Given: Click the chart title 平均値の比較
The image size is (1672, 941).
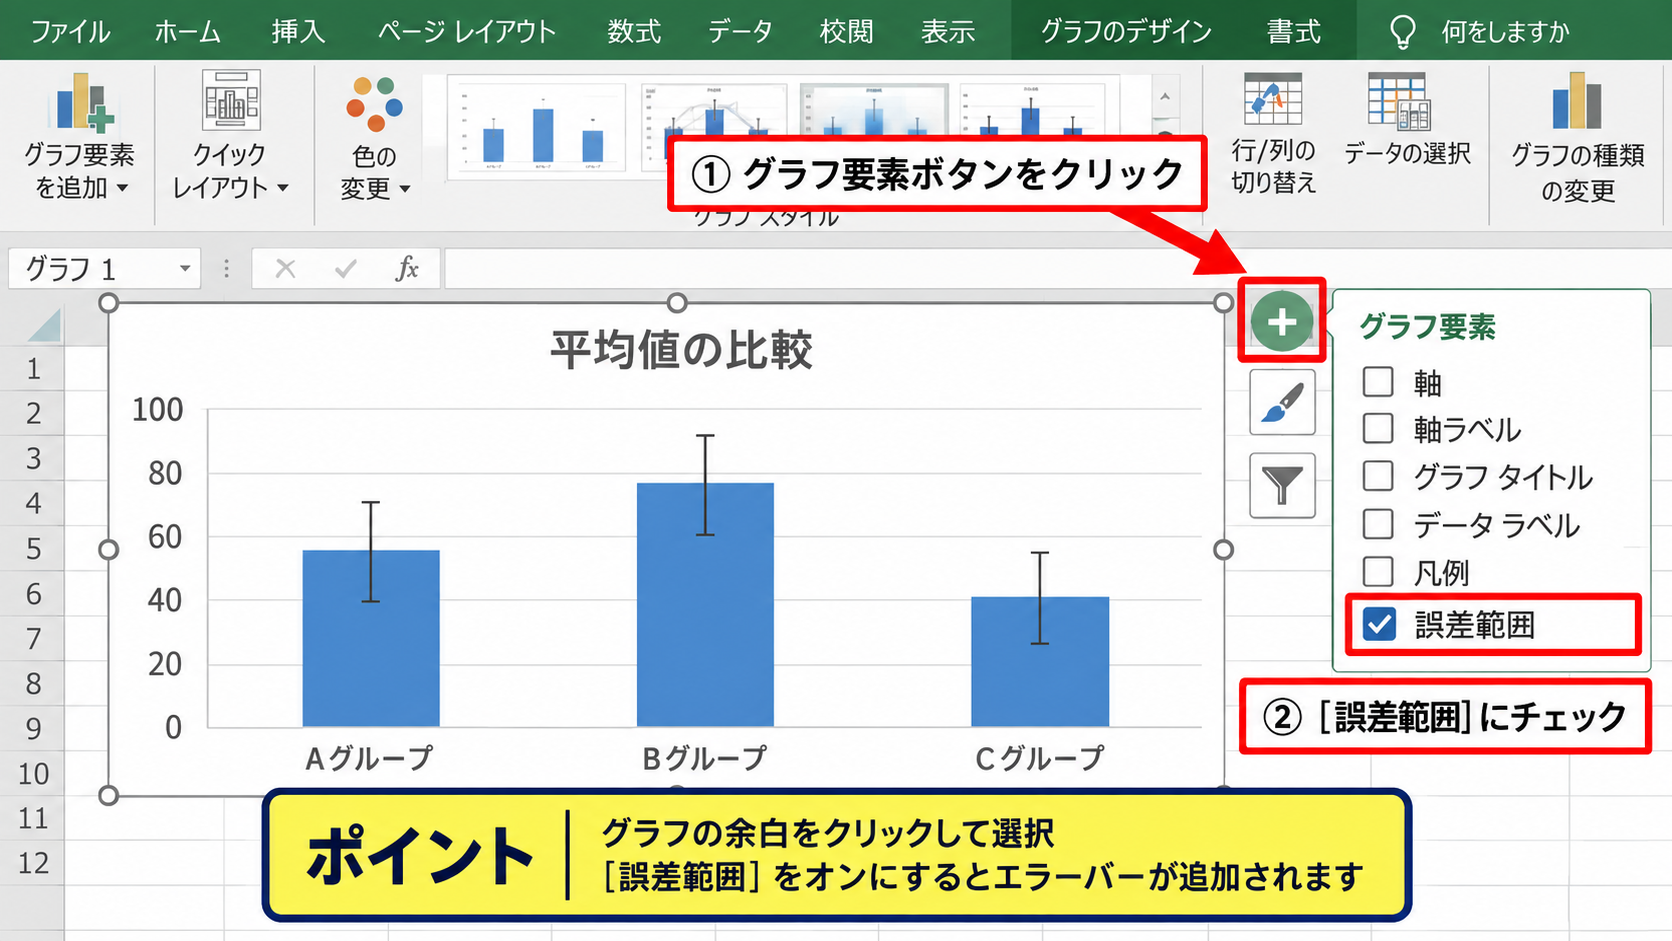Looking at the screenshot, I should [681, 350].
